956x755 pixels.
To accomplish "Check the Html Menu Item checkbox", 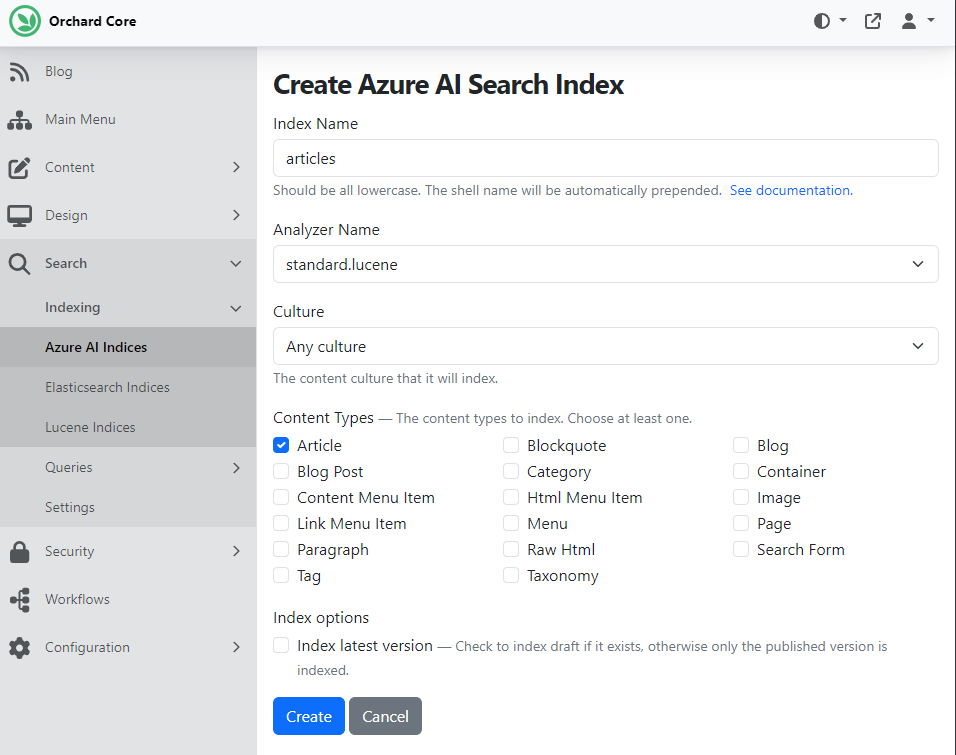I will (x=511, y=498).
